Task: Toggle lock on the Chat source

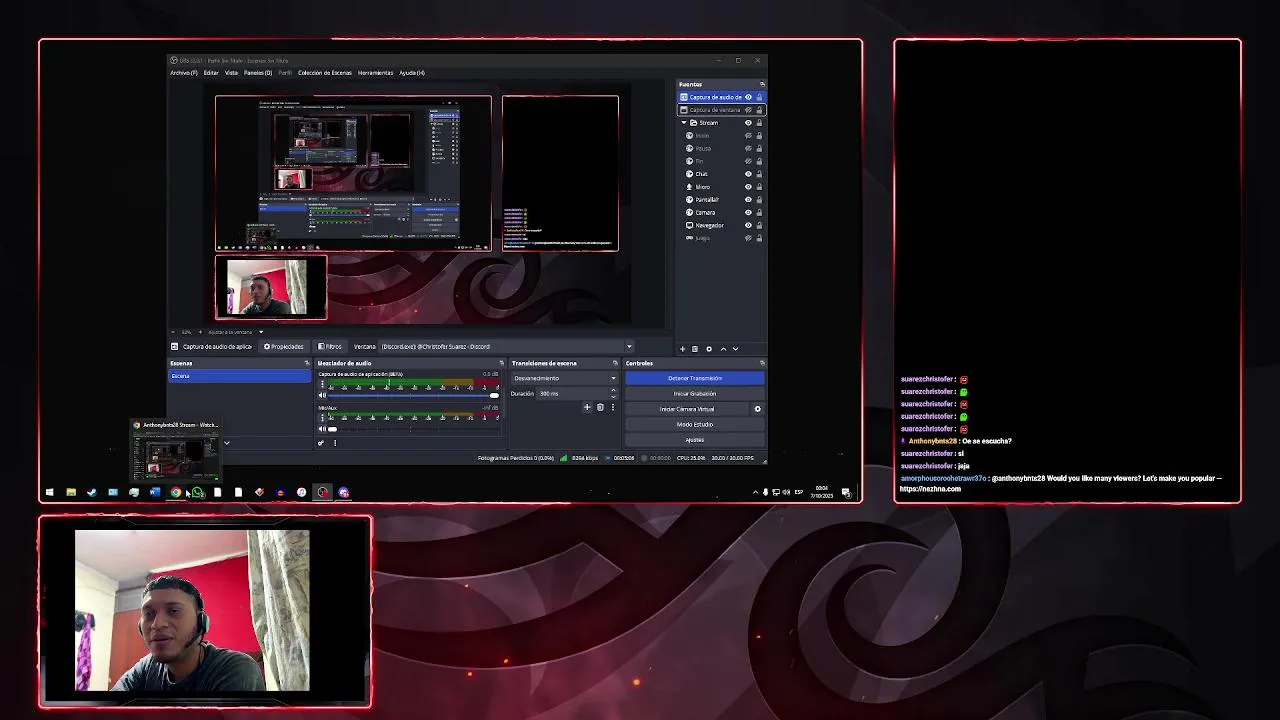Action: click(759, 174)
